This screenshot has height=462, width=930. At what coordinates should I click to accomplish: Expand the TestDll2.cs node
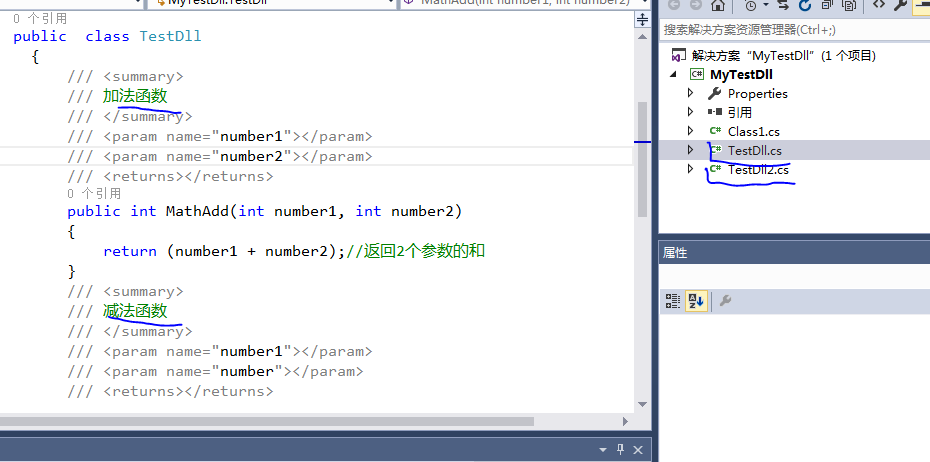(x=690, y=168)
